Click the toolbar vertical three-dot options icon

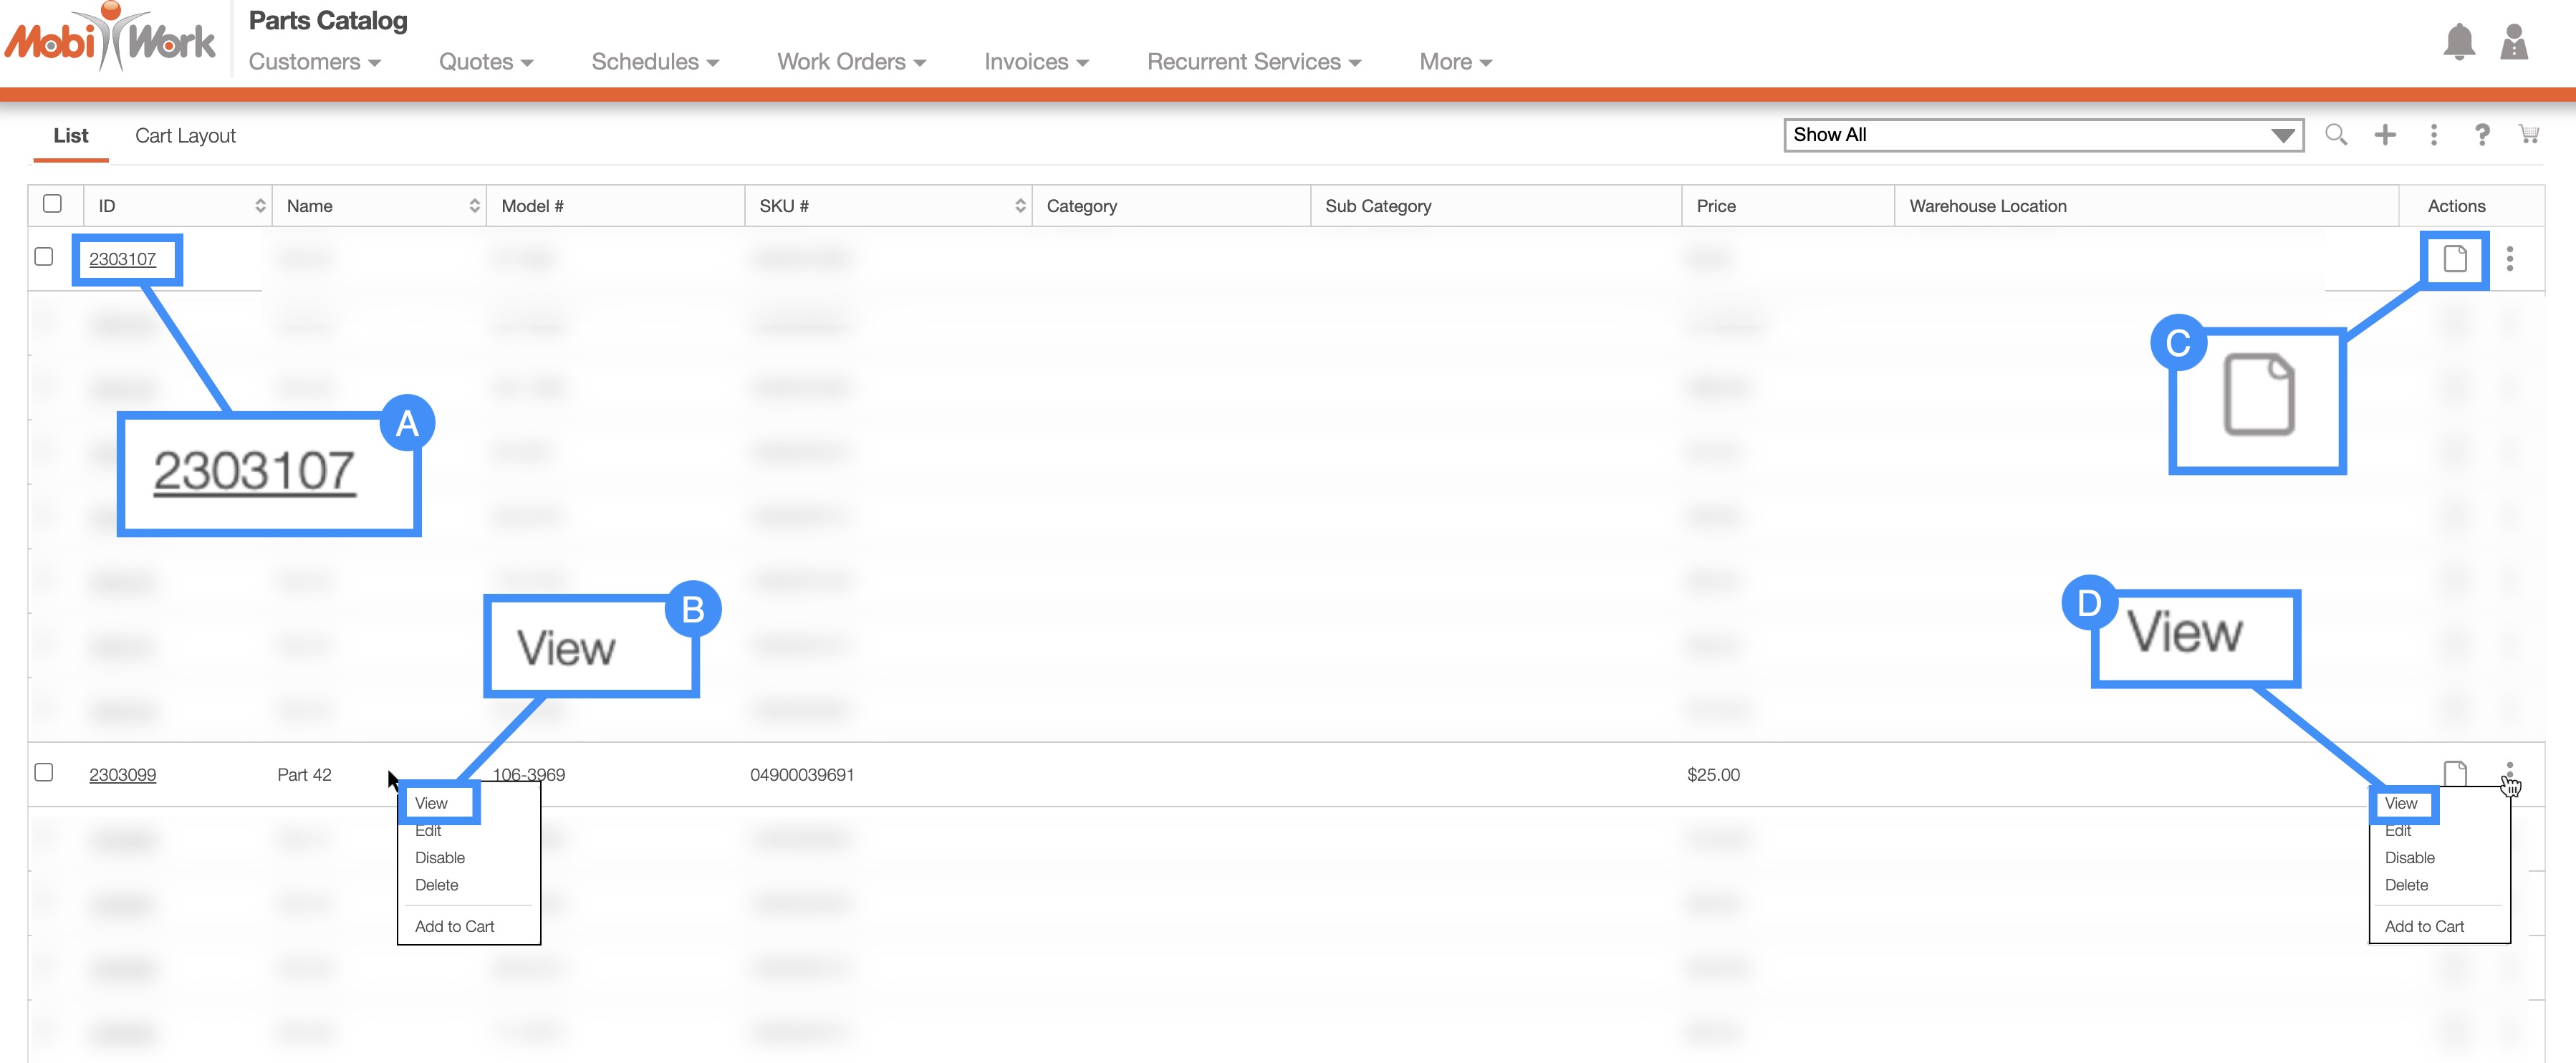(2434, 134)
